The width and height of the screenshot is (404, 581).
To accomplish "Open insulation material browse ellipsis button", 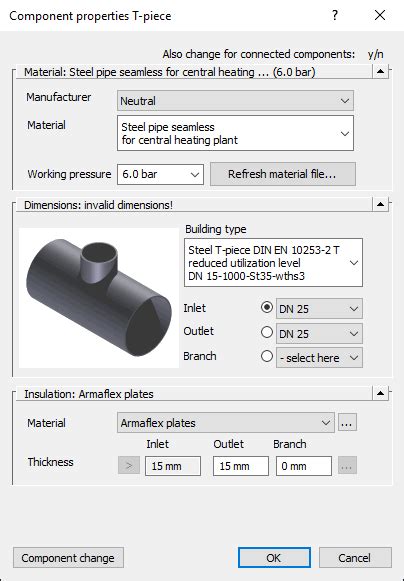I will click(347, 422).
